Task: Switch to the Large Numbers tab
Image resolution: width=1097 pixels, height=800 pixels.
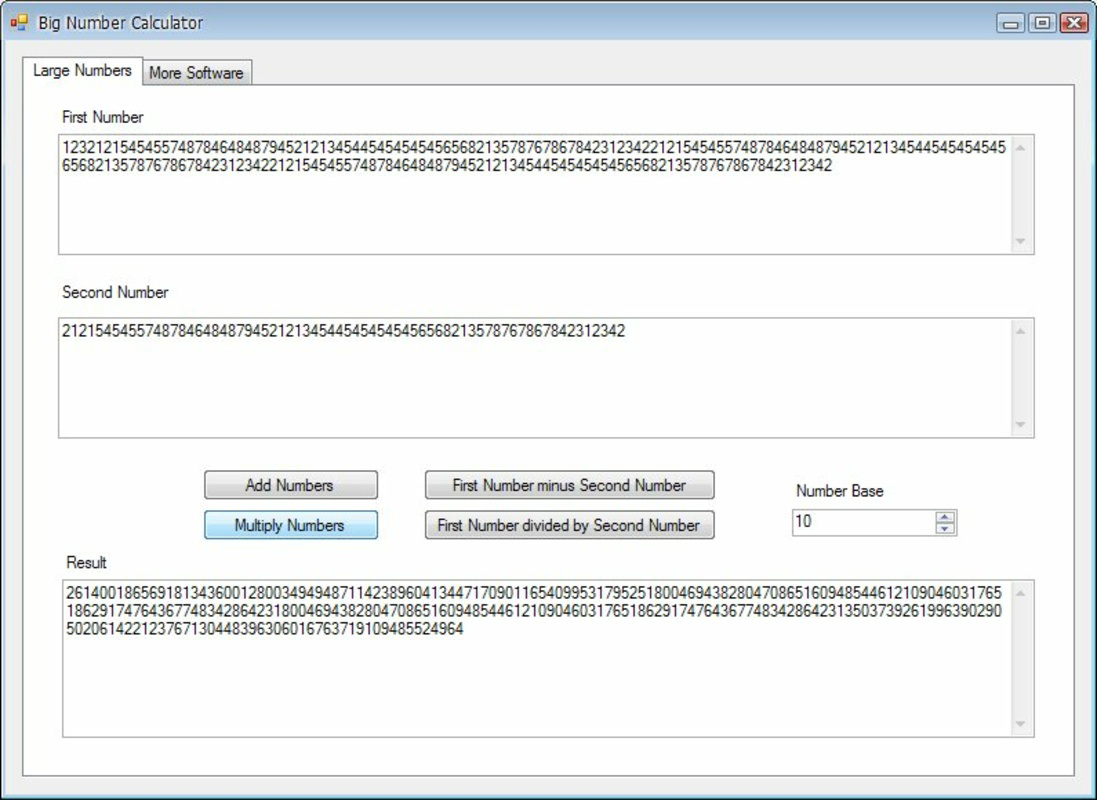Action: click(x=83, y=71)
